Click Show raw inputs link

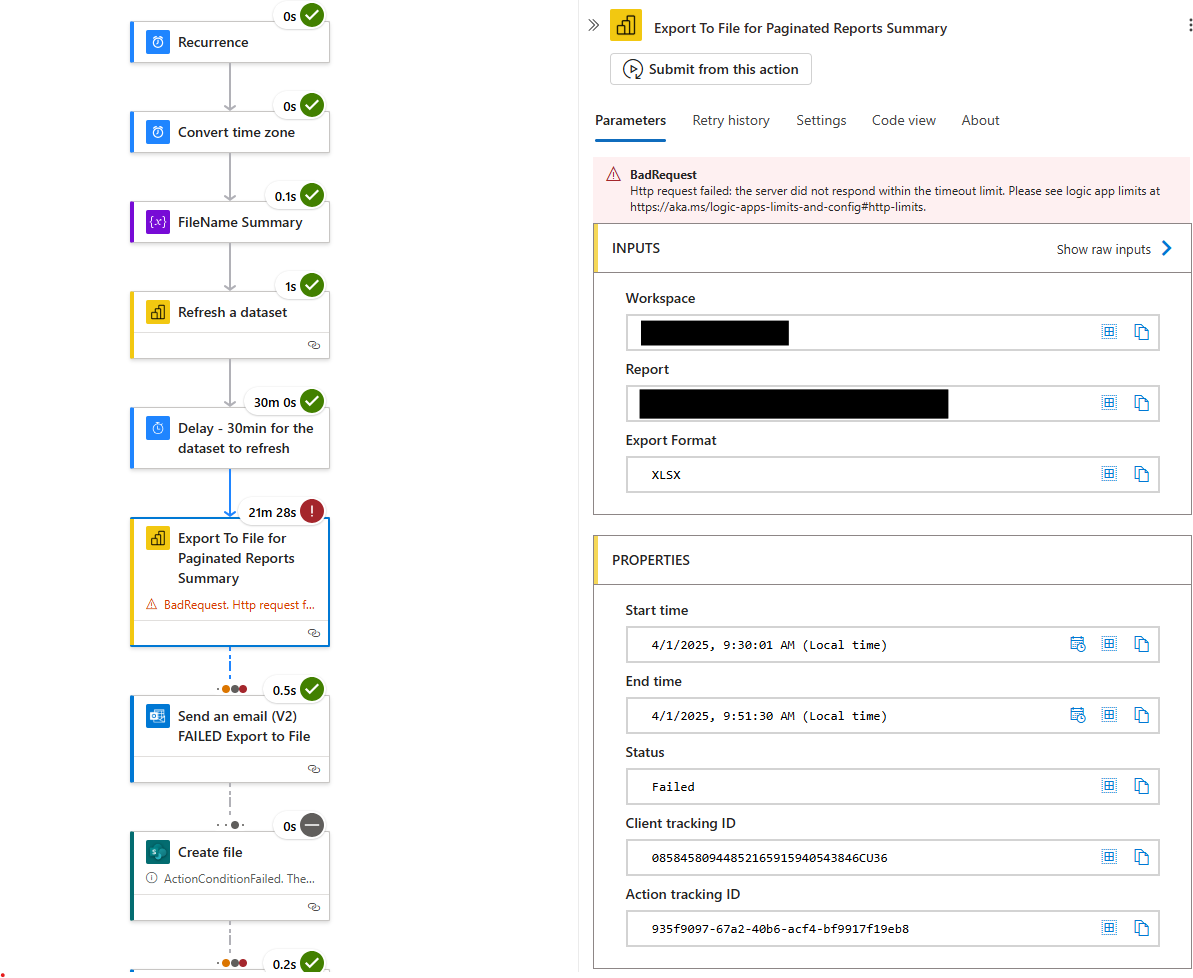pos(1103,250)
